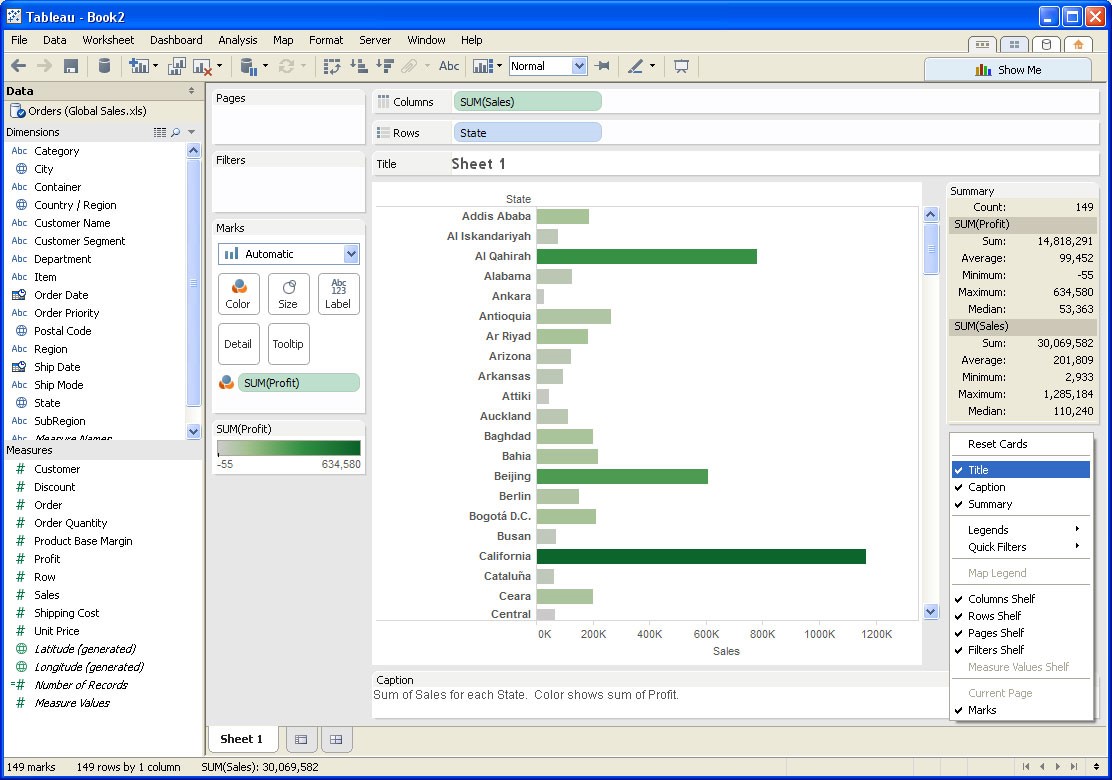Sort bars ascending using toolbar icon
1112x780 pixels.
point(358,66)
